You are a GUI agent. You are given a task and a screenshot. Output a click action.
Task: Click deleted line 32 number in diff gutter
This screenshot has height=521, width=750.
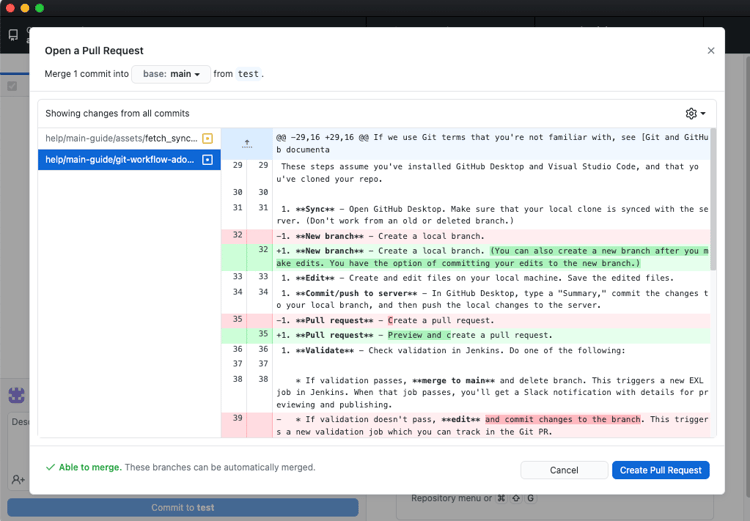click(x=238, y=235)
